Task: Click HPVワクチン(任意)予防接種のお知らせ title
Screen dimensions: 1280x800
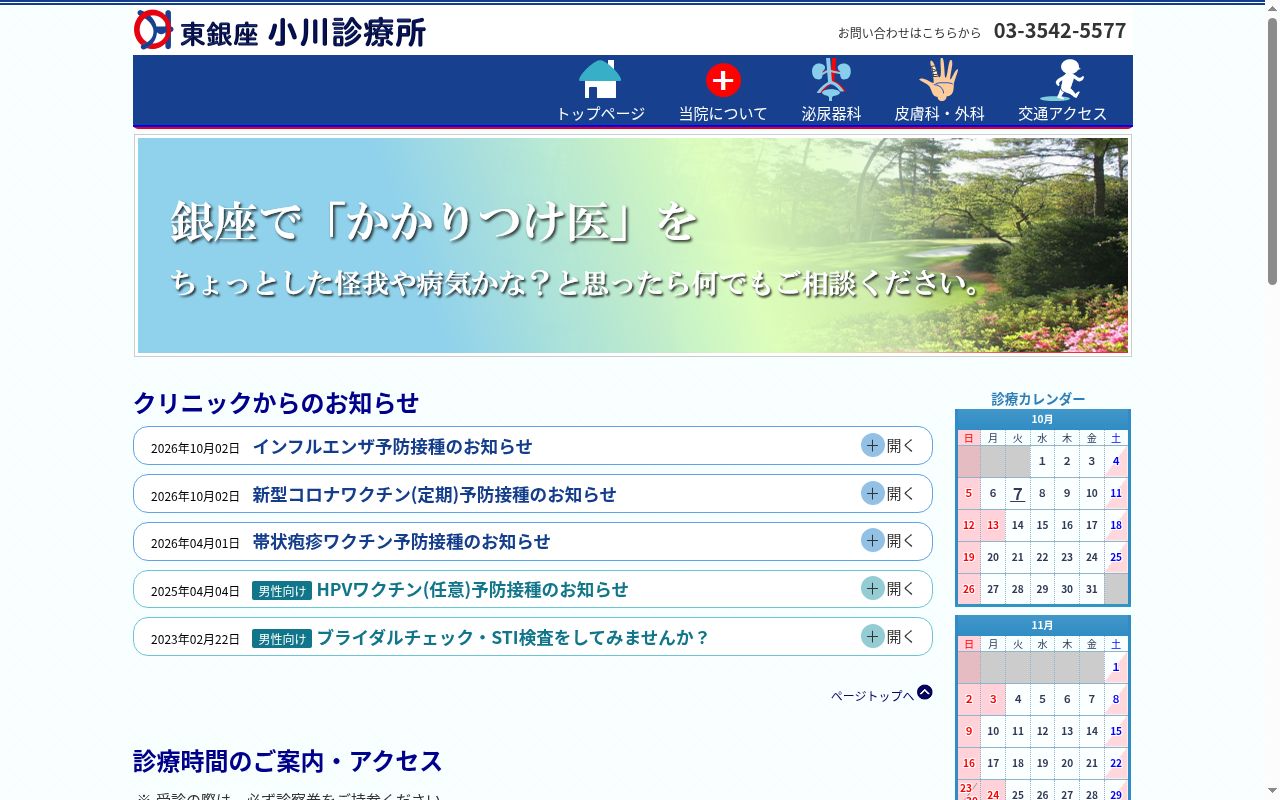Action: [472, 589]
